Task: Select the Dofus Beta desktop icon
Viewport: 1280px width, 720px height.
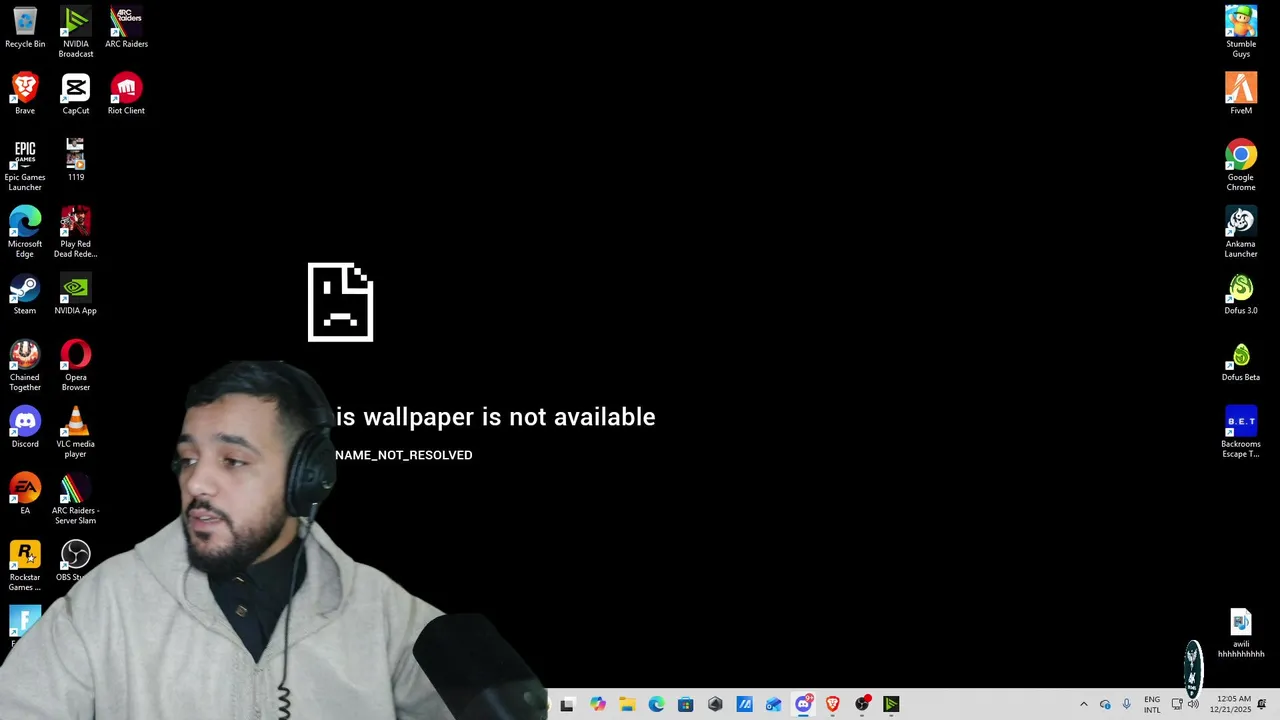Action: coord(1241,362)
